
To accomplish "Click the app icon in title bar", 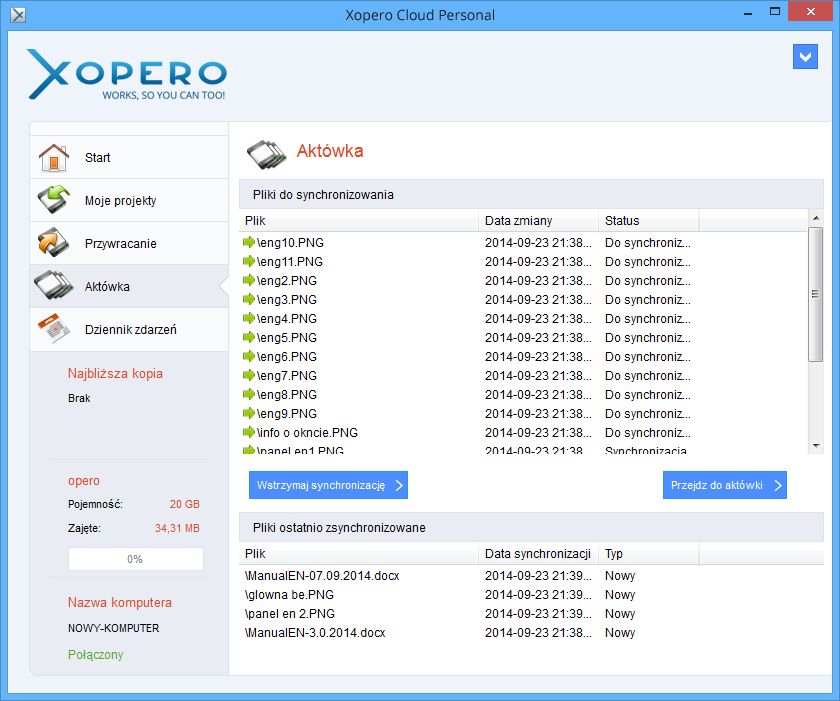I will (x=18, y=15).
